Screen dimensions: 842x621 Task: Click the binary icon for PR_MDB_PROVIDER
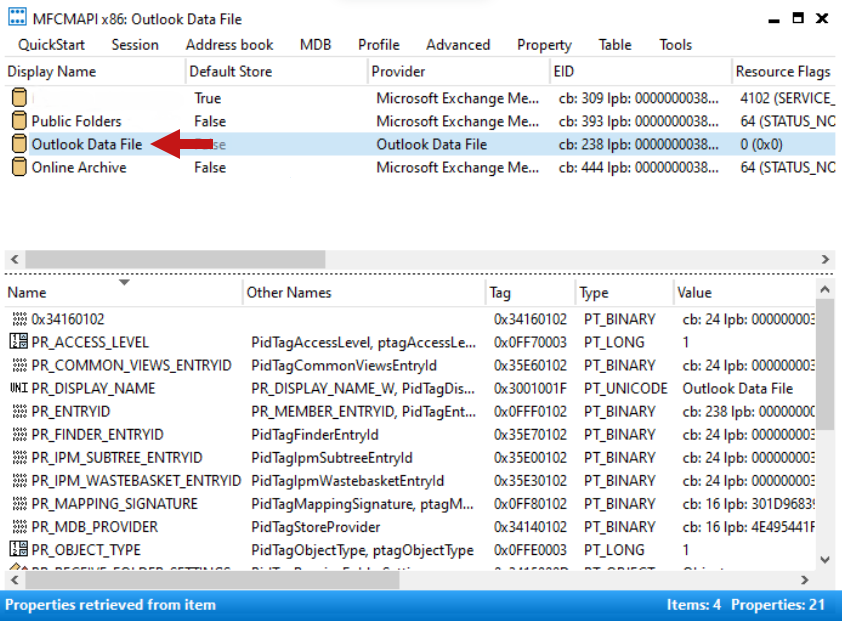coord(19,526)
